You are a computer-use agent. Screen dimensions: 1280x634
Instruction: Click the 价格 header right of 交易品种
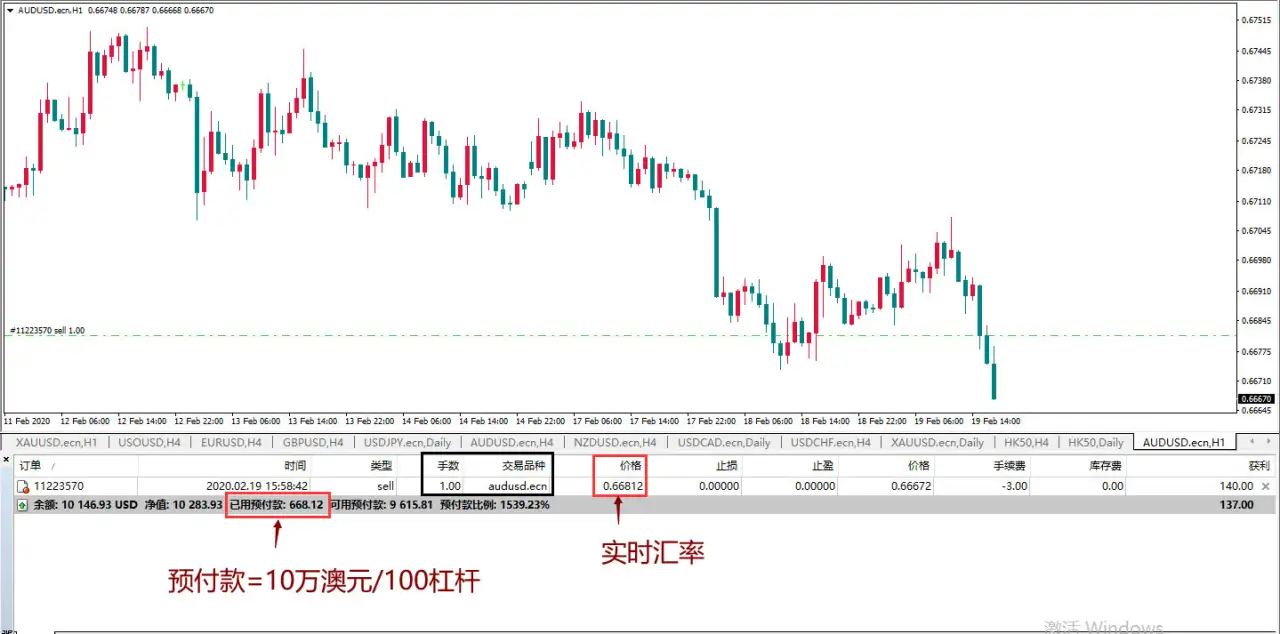click(631, 466)
